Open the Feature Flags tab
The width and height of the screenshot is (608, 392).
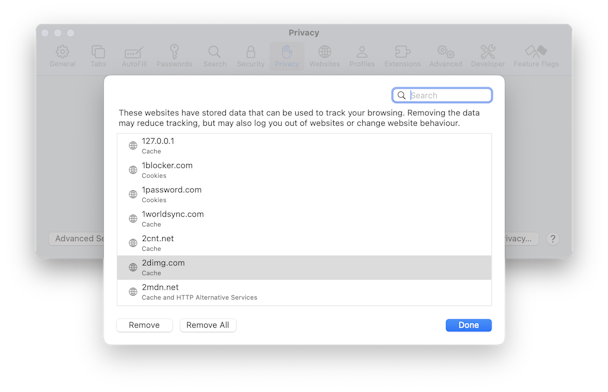[536, 56]
